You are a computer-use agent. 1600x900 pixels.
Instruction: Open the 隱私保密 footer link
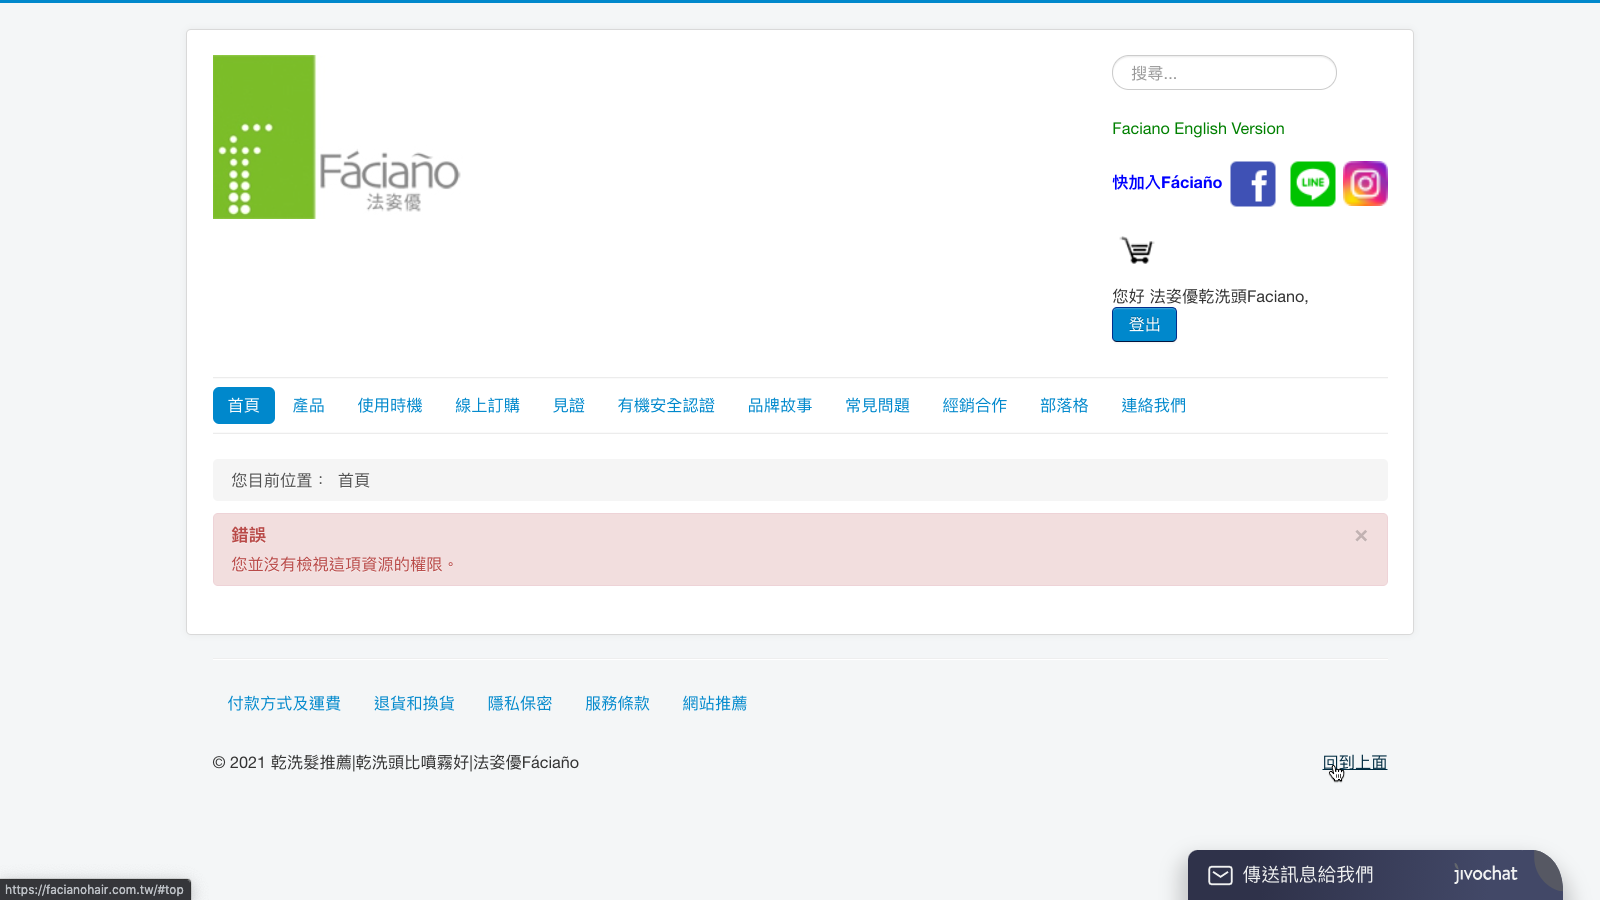[520, 704]
